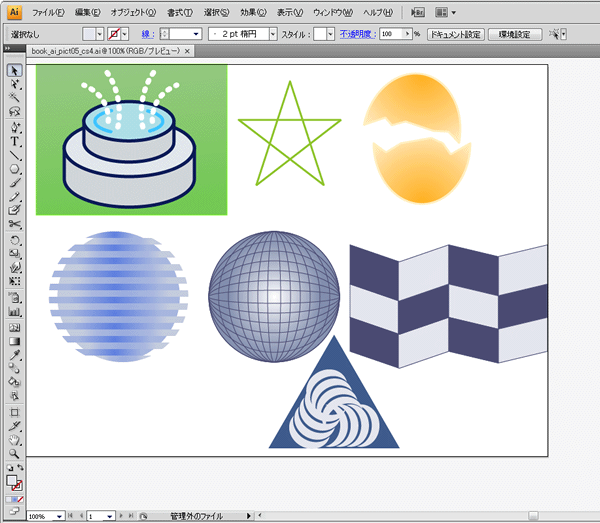This screenshot has width=600, height=523.
Task: Select the Type tool
Action: pos(15,141)
